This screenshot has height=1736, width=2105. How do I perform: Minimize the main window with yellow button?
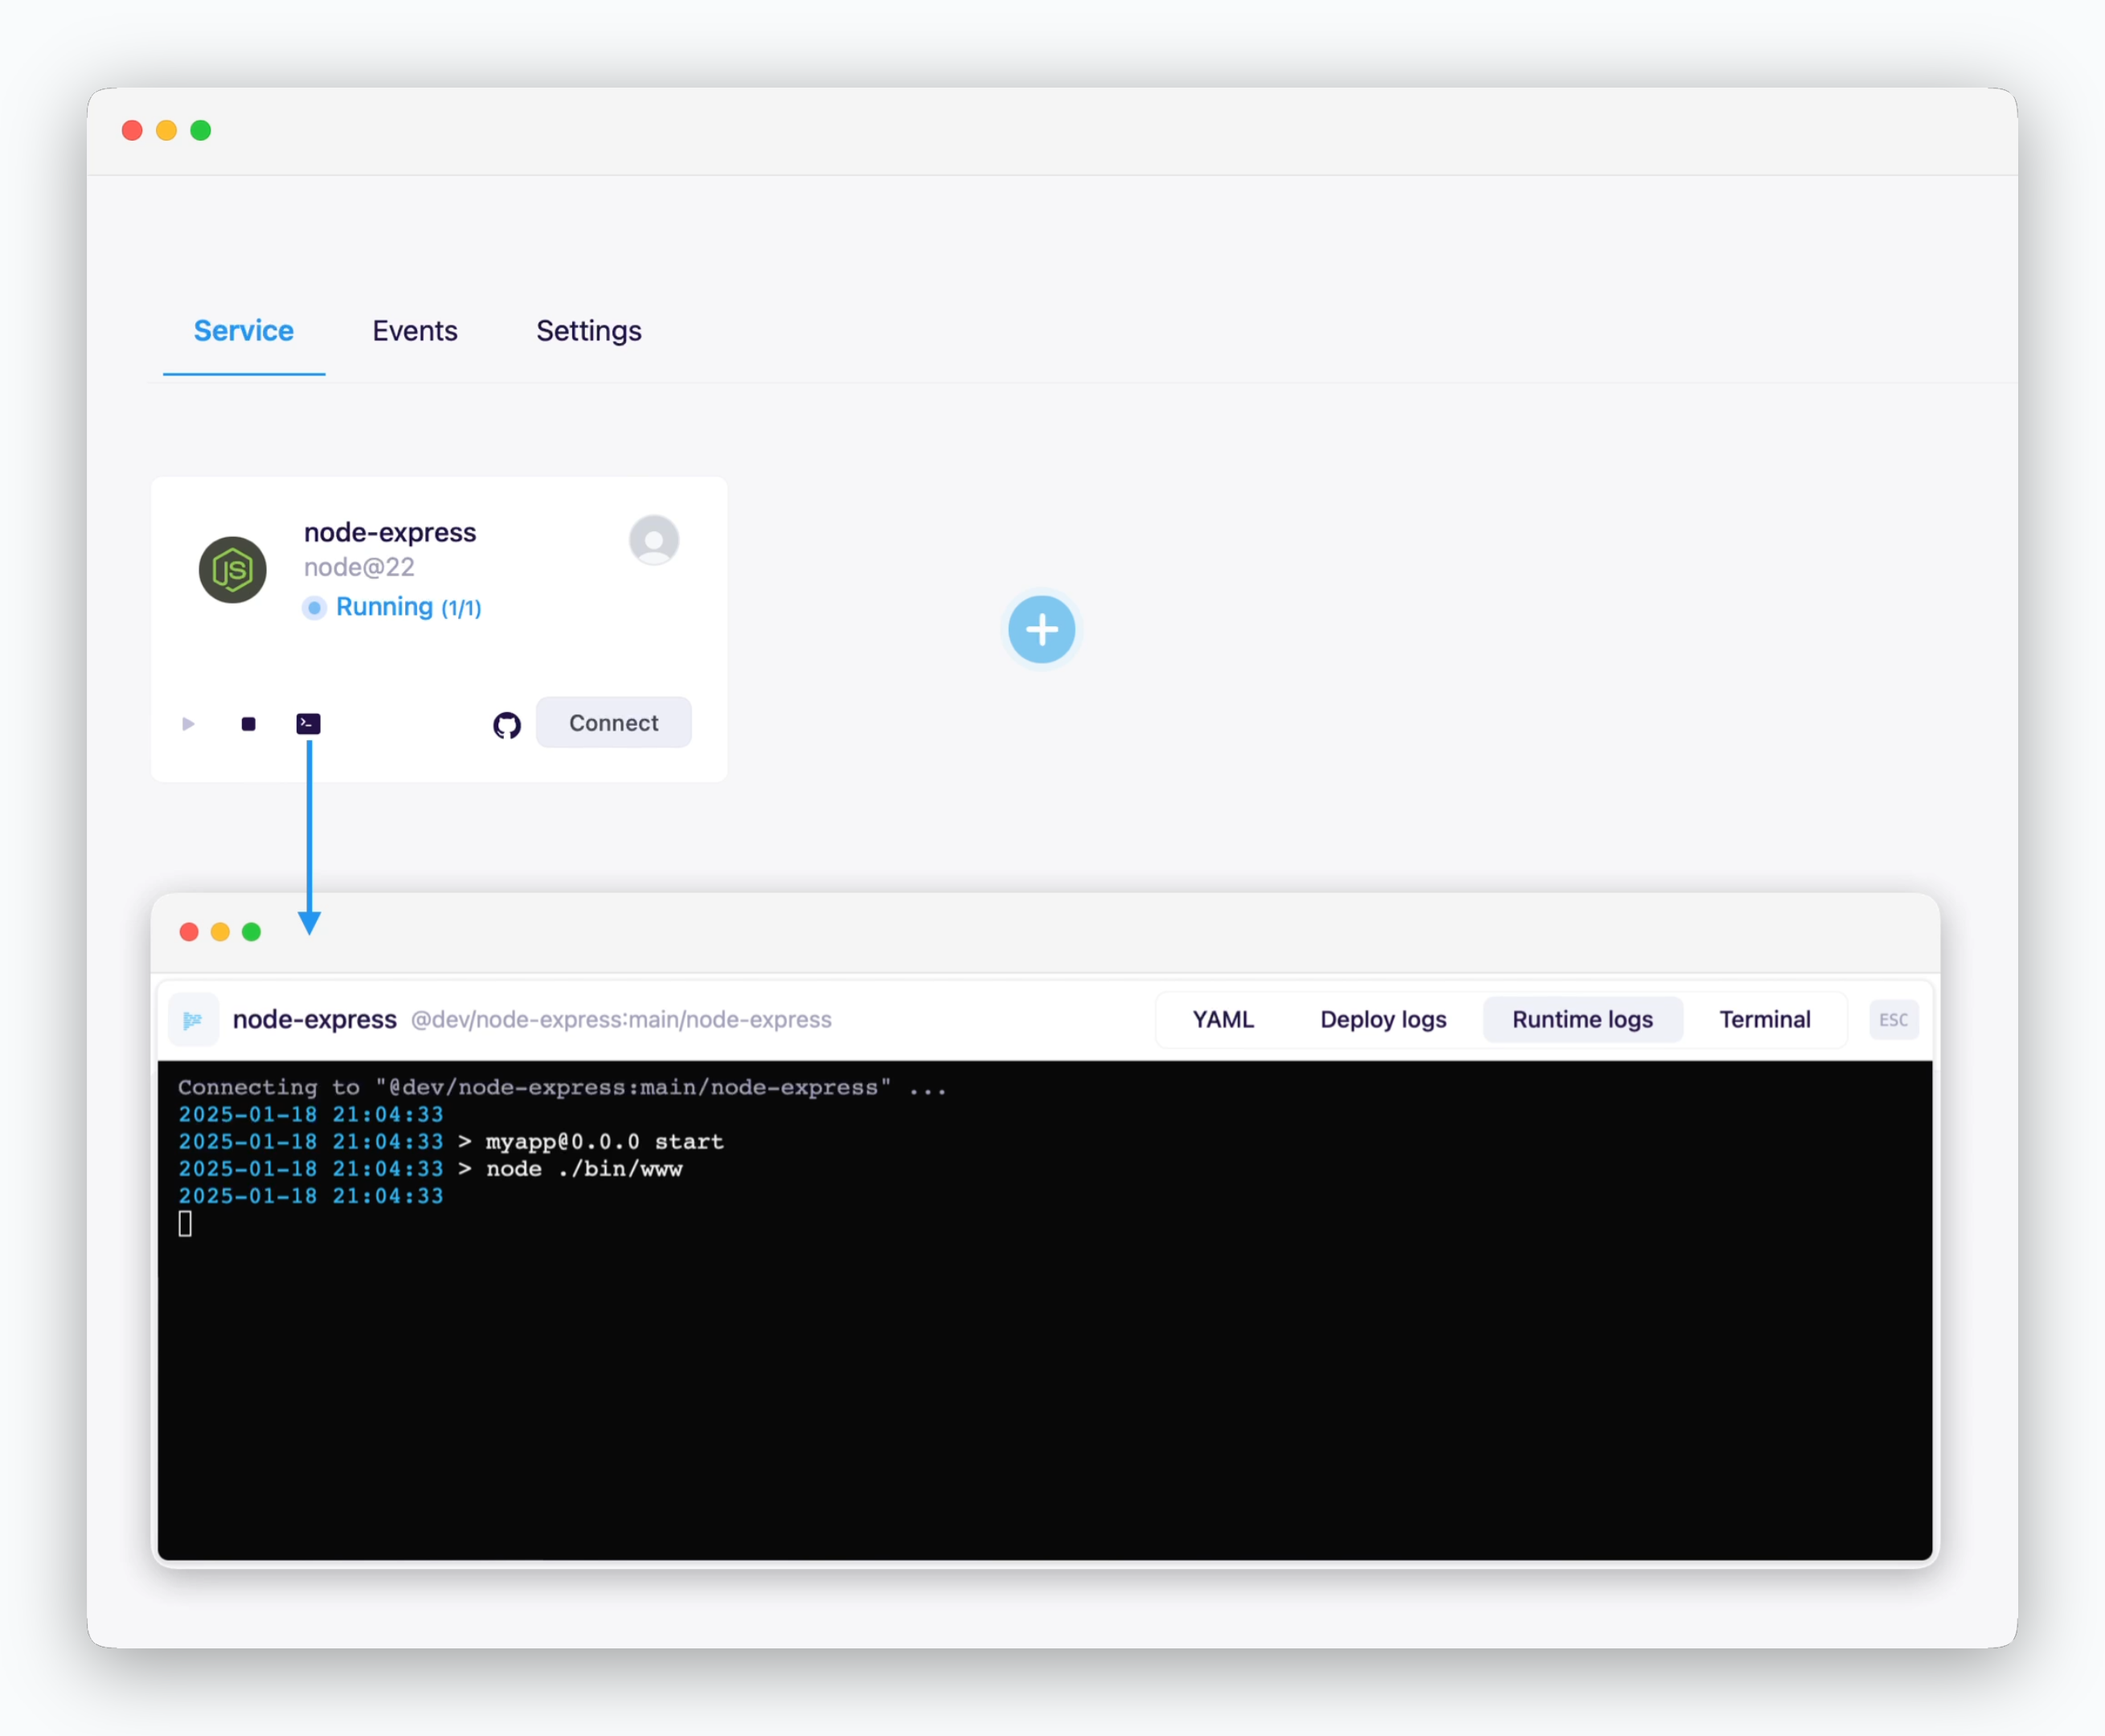[x=167, y=130]
